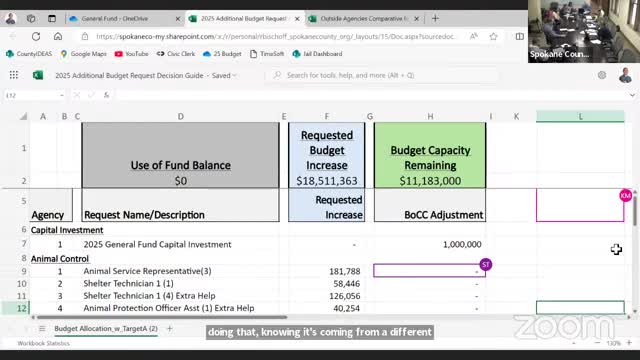Reload the page with the browser refresh icon
This screenshot has width=640, height=360.
tap(36, 36)
